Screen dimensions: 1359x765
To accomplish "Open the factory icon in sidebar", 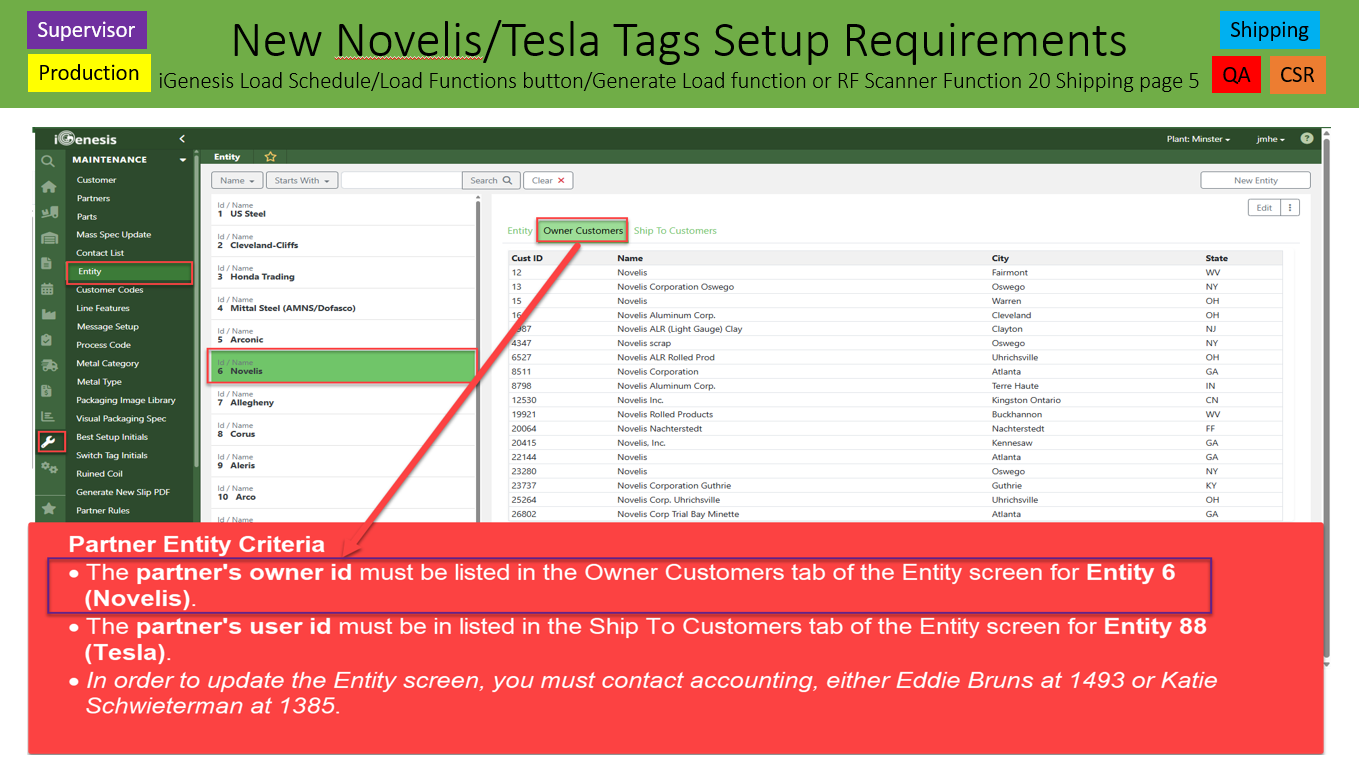I will pyautogui.click(x=48, y=314).
